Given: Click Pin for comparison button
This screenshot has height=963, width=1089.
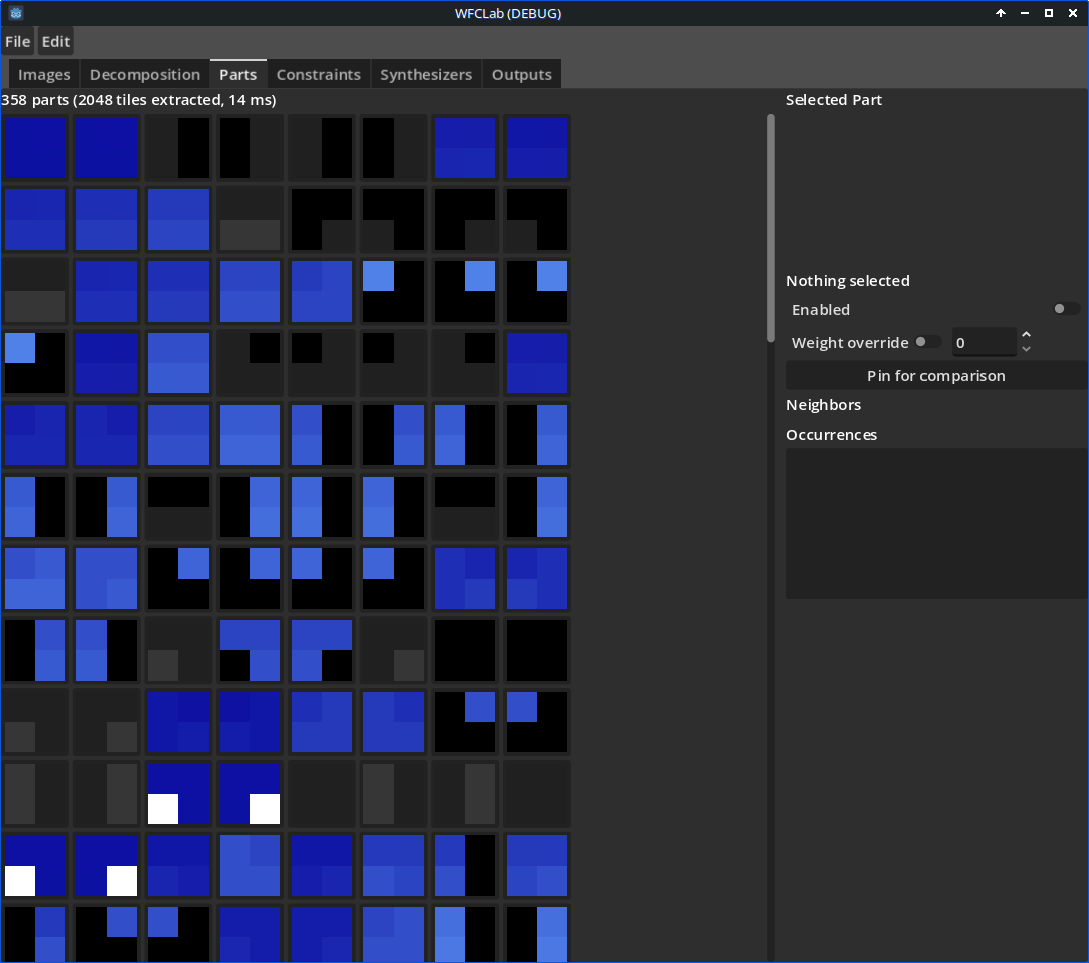Looking at the screenshot, I should pyautogui.click(x=936, y=376).
